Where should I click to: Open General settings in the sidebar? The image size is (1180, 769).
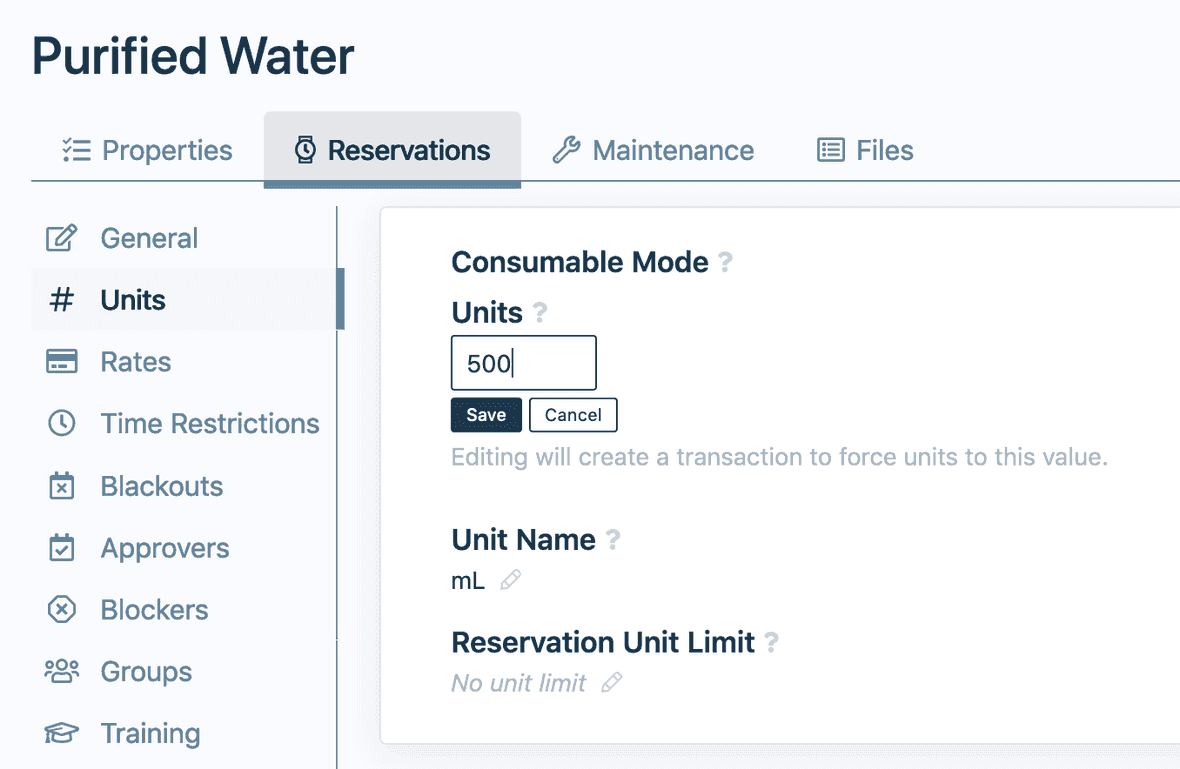[x=149, y=238]
